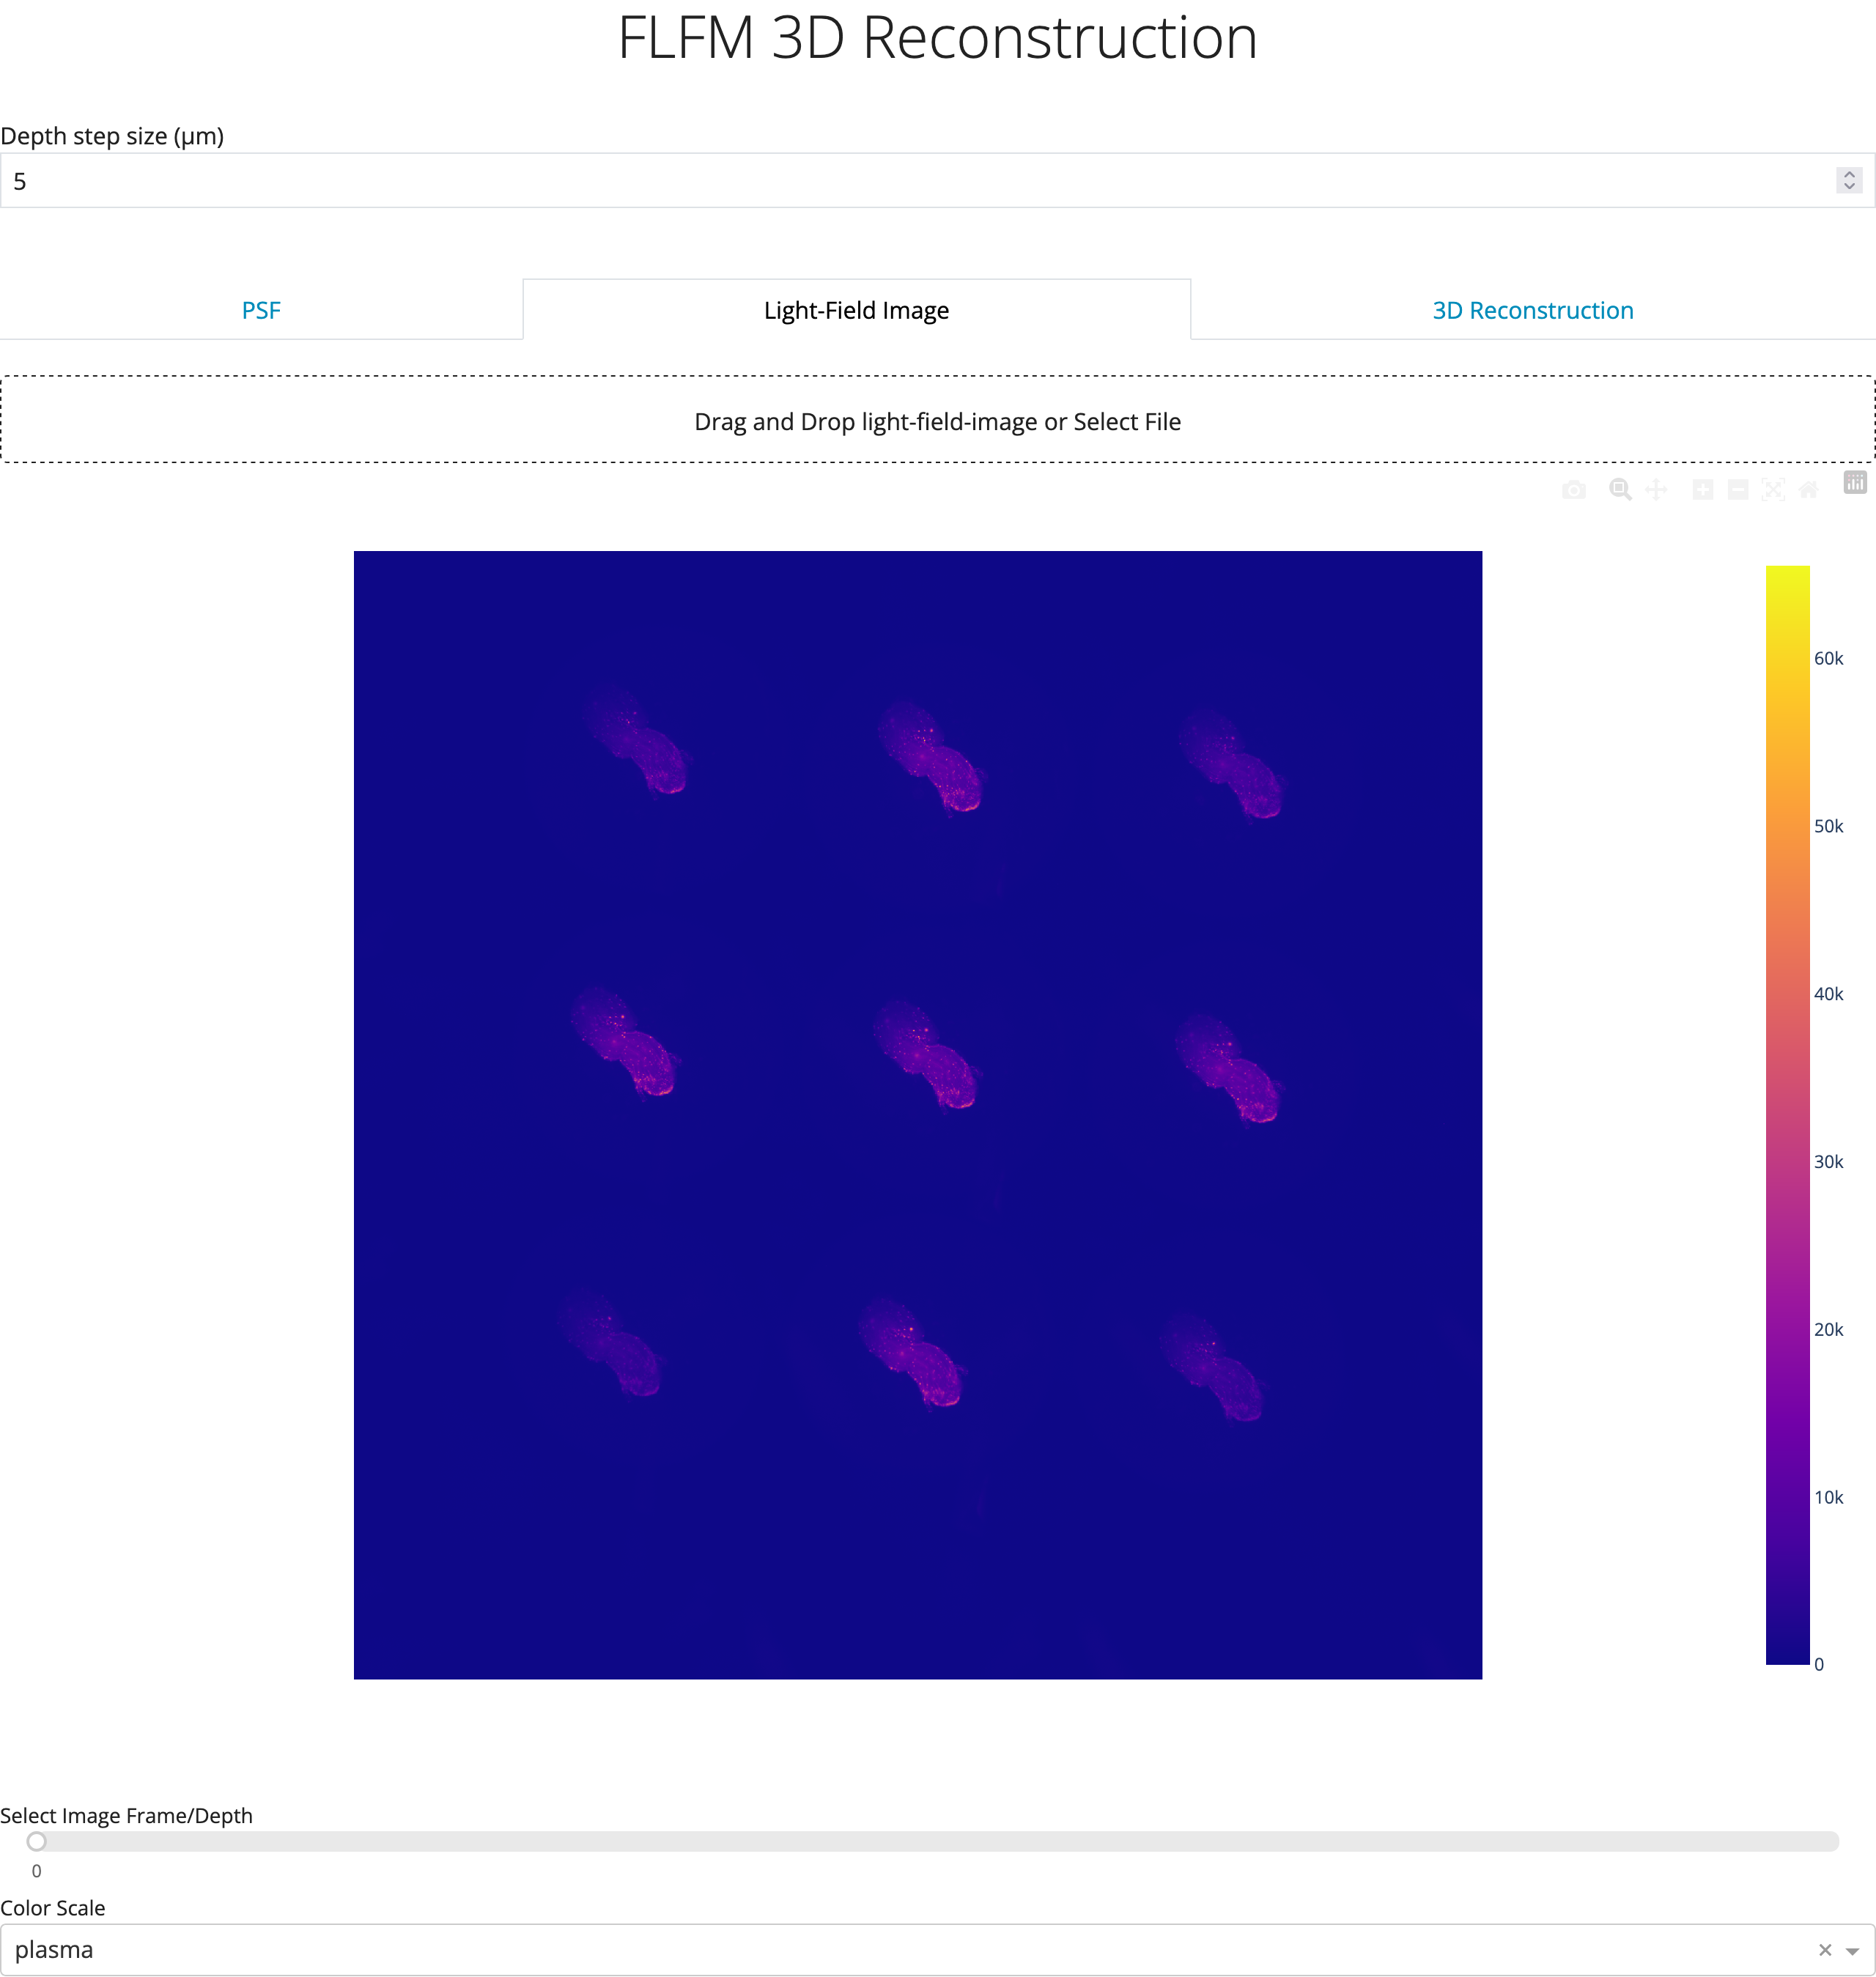This screenshot has width=1876, height=1977.
Task: Click the plasma value in the Color Scale box
Action: tap(54, 1949)
